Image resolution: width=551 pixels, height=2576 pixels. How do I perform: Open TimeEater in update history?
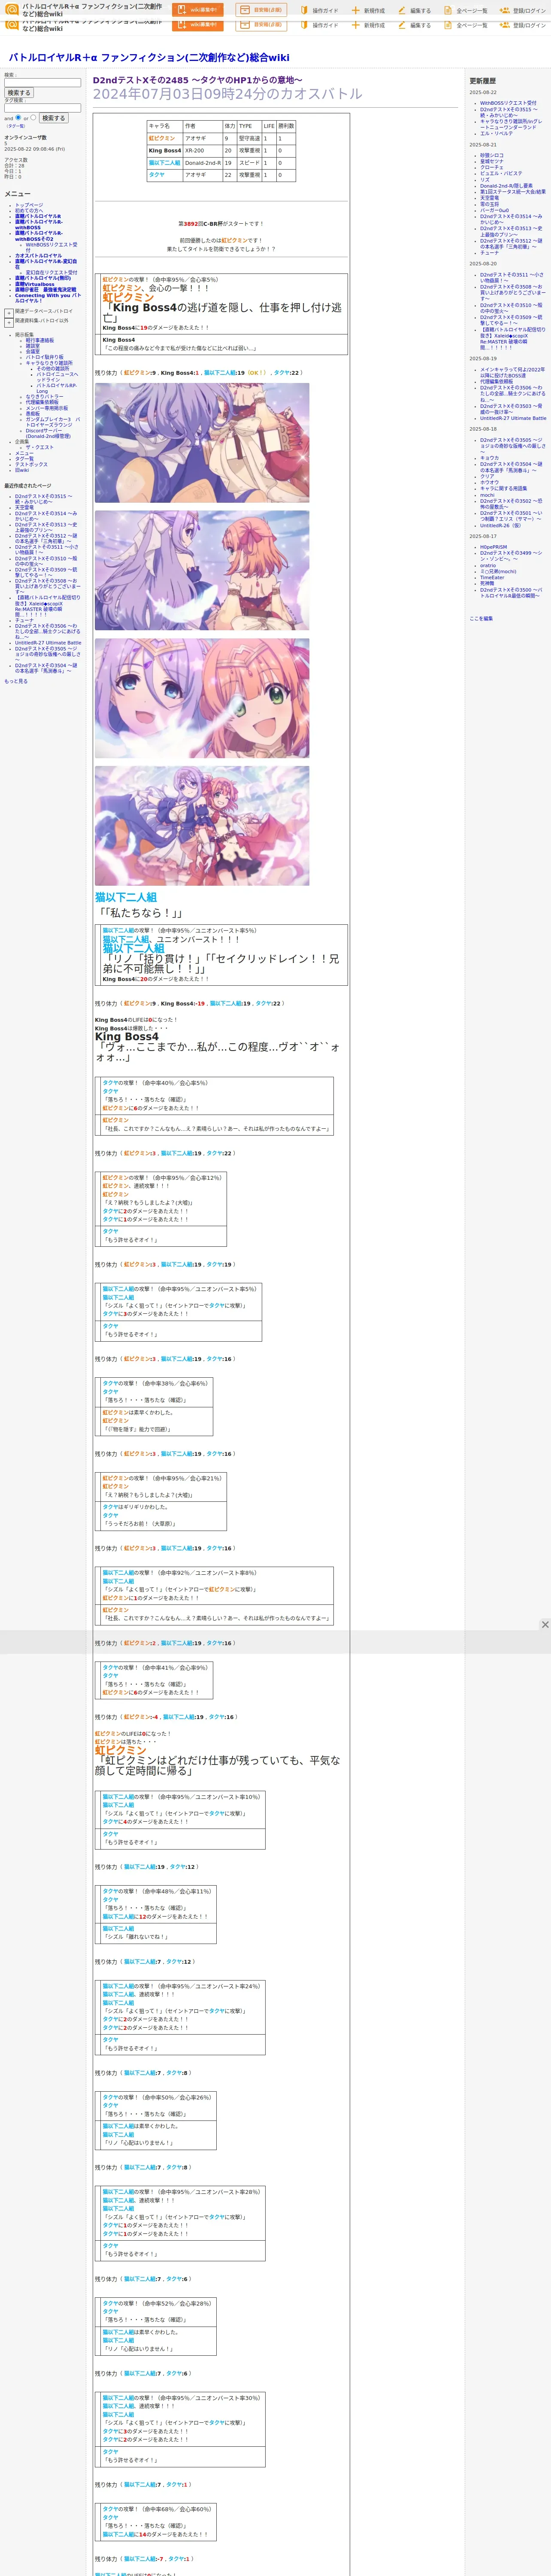492,577
